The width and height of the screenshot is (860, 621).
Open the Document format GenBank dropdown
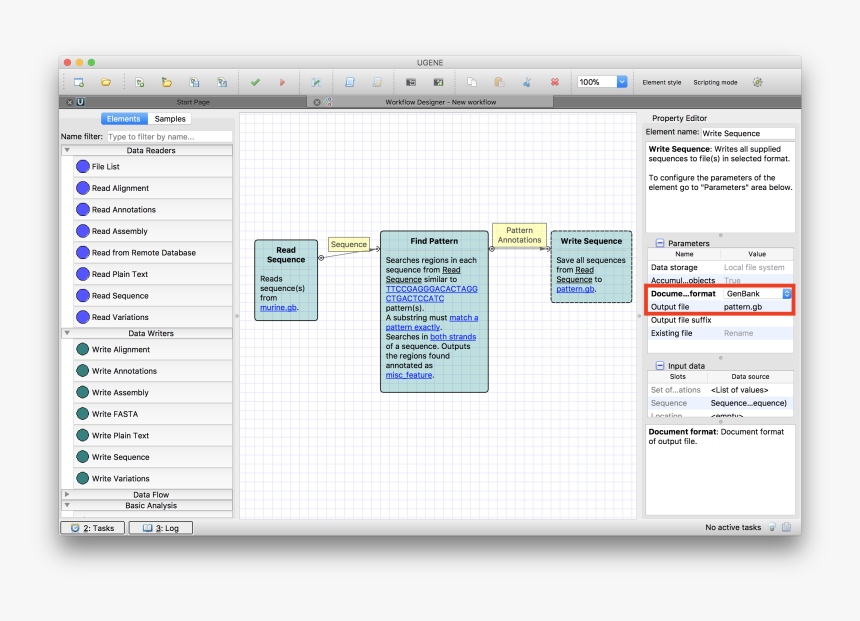coord(787,293)
